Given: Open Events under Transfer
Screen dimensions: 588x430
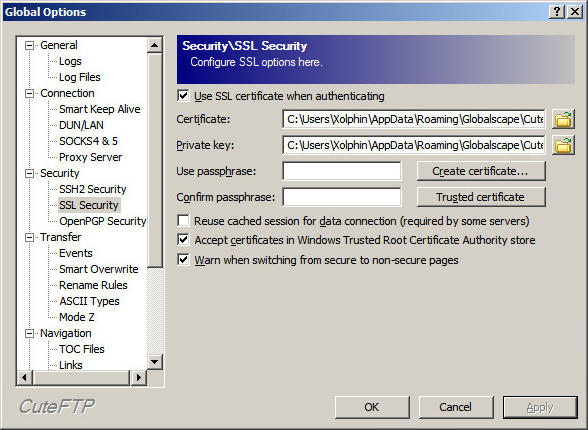Looking at the screenshot, I should [x=76, y=253].
